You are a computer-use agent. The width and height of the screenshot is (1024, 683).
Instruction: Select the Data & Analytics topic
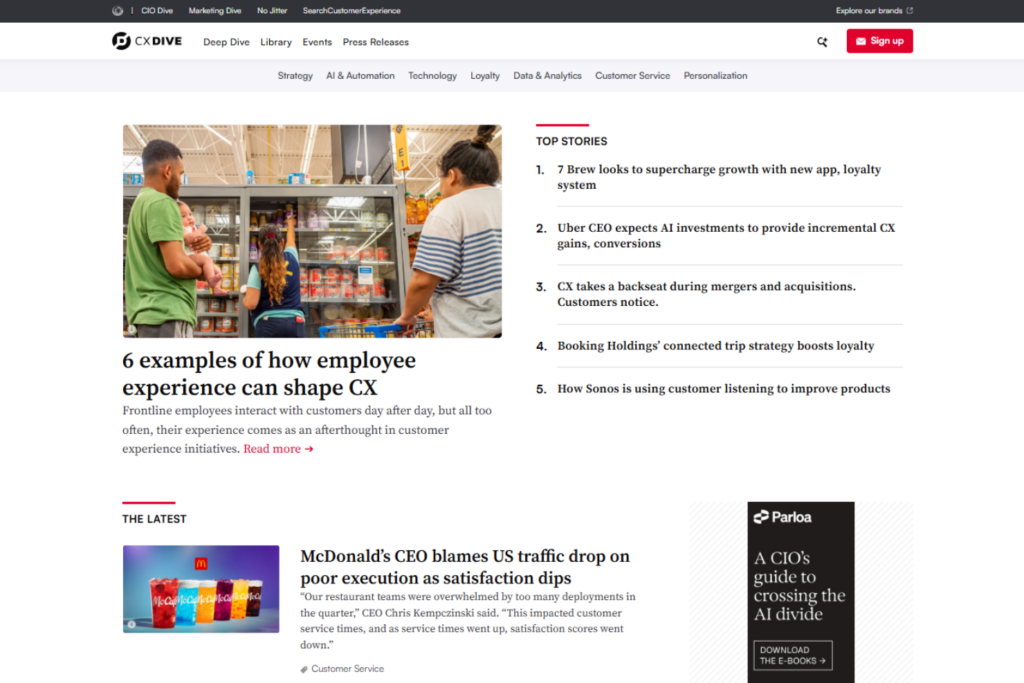[547, 76]
